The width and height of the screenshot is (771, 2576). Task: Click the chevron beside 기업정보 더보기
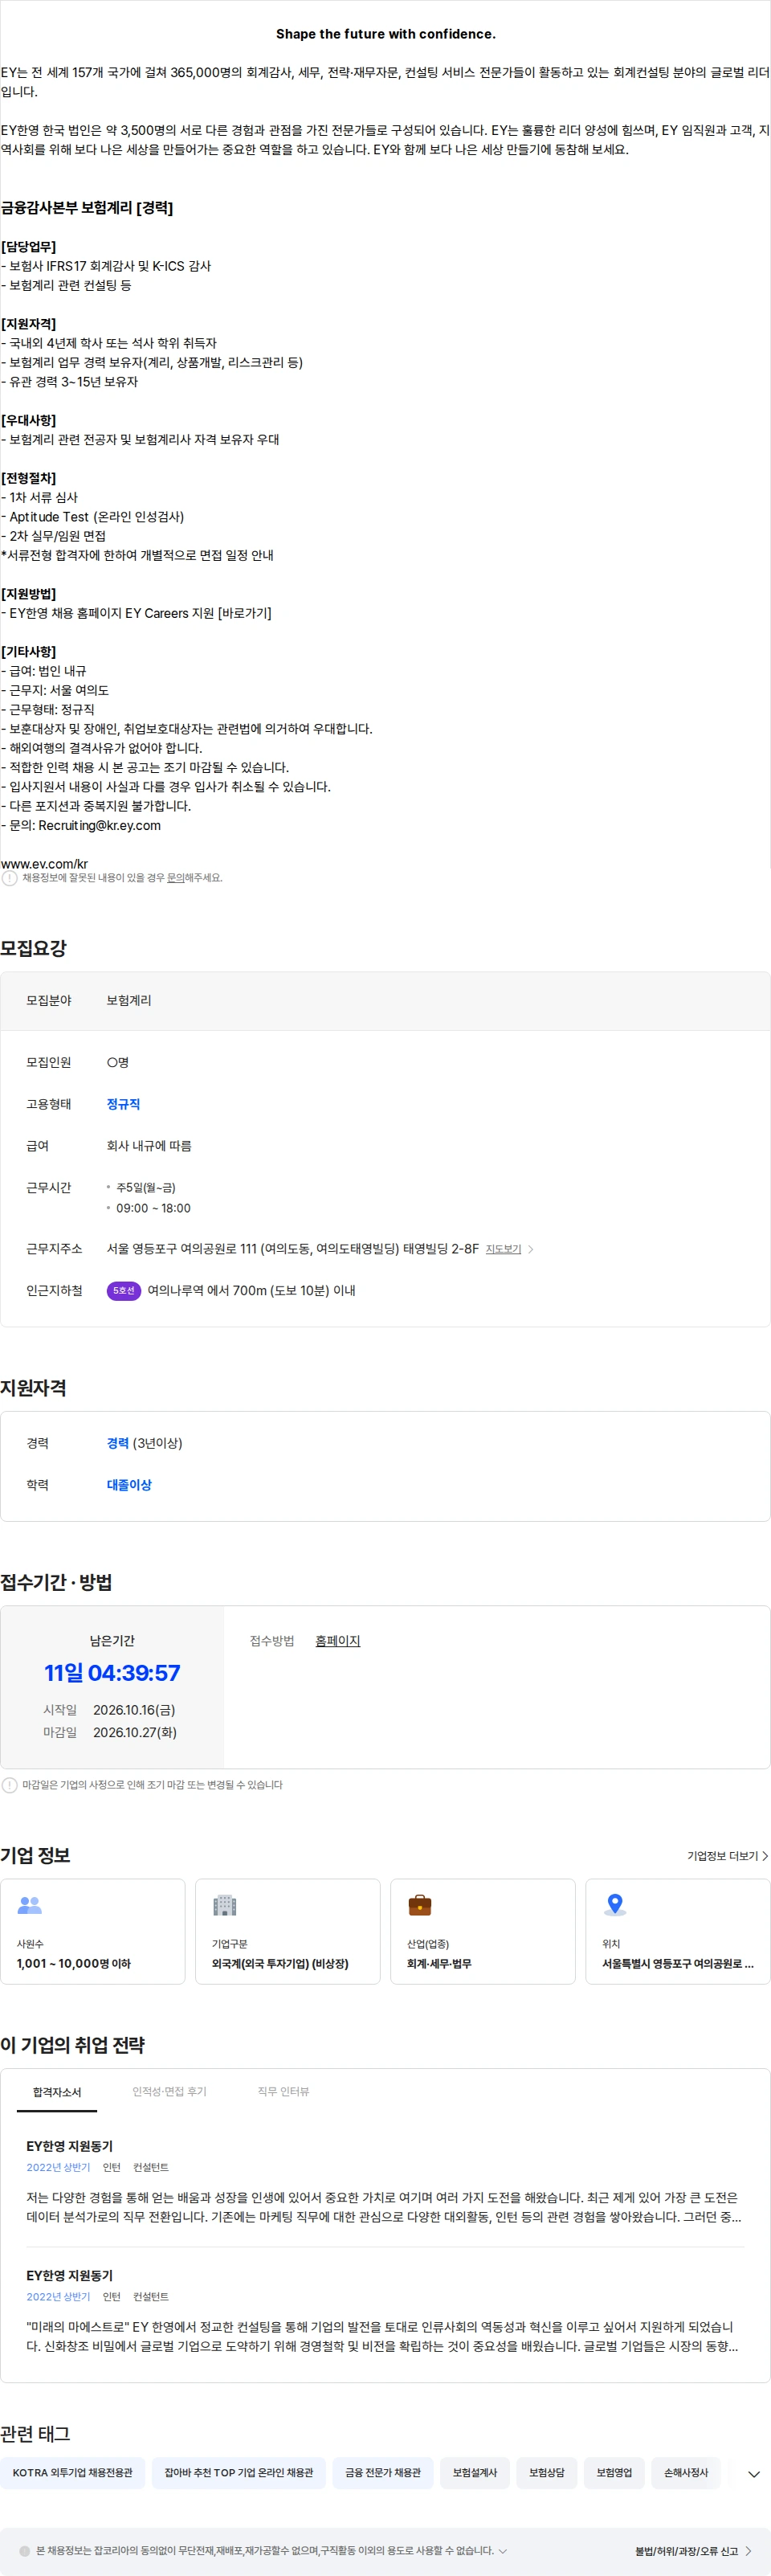[x=765, y=1856]
